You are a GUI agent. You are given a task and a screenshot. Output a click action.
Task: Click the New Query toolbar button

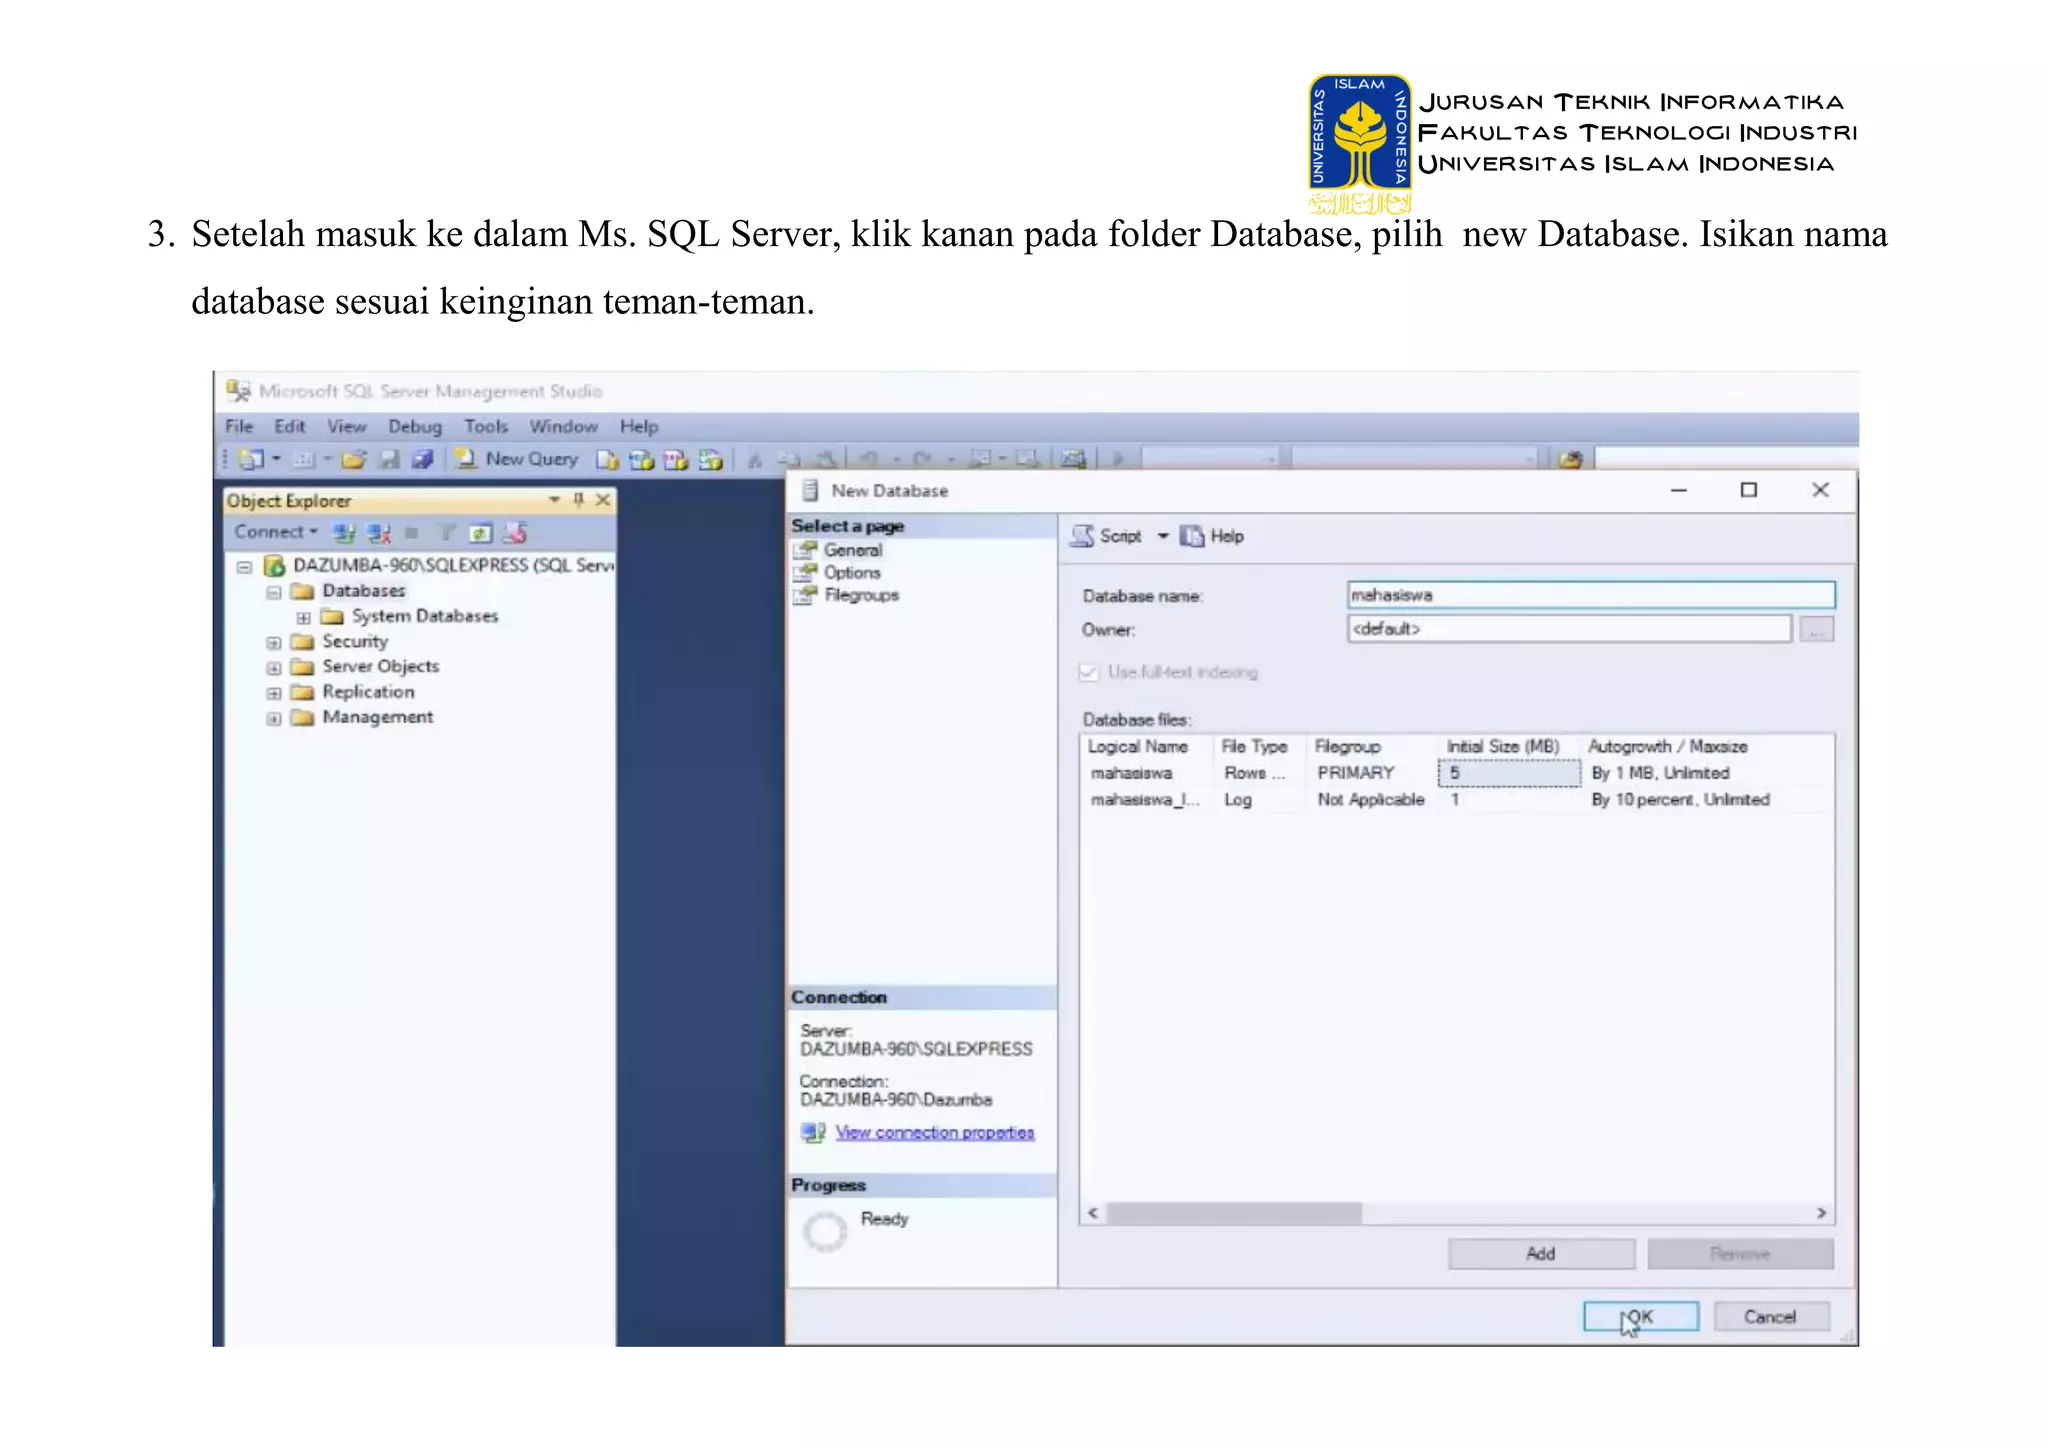click(x=517, y=459)
